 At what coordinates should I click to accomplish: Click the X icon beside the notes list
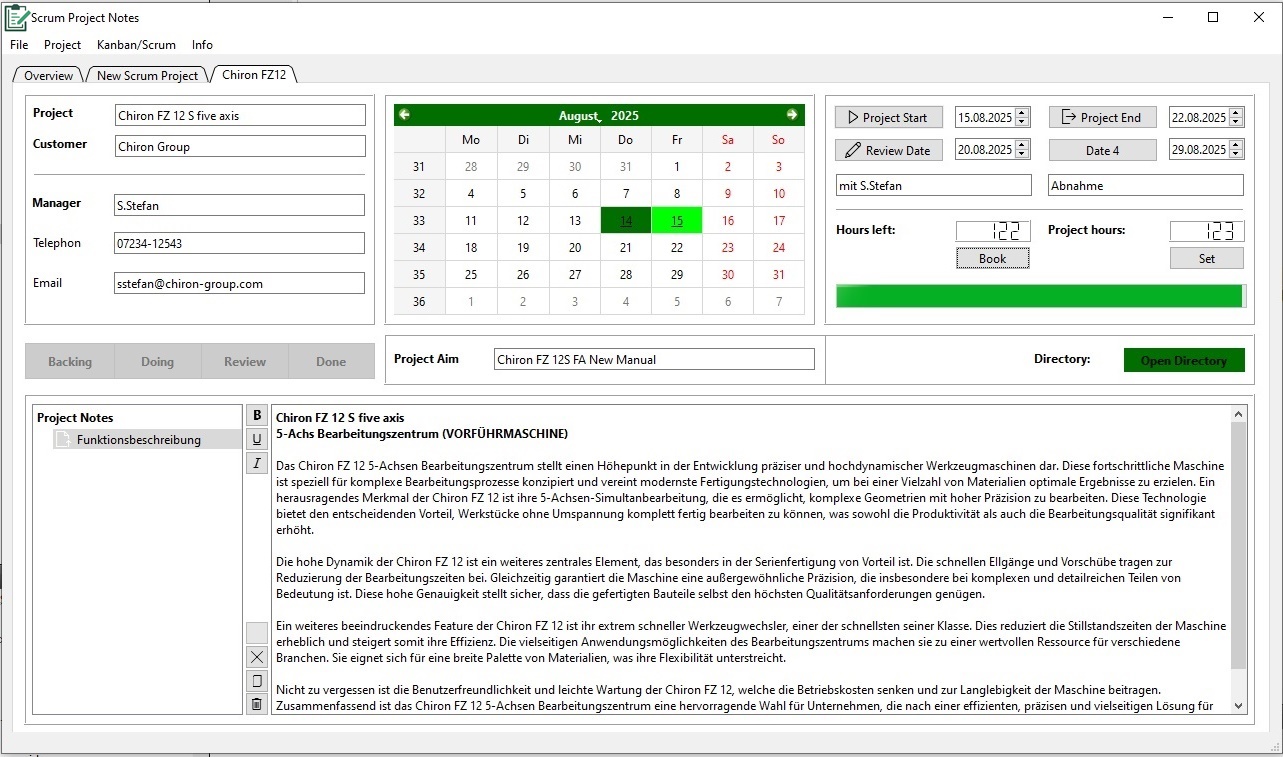257,657
